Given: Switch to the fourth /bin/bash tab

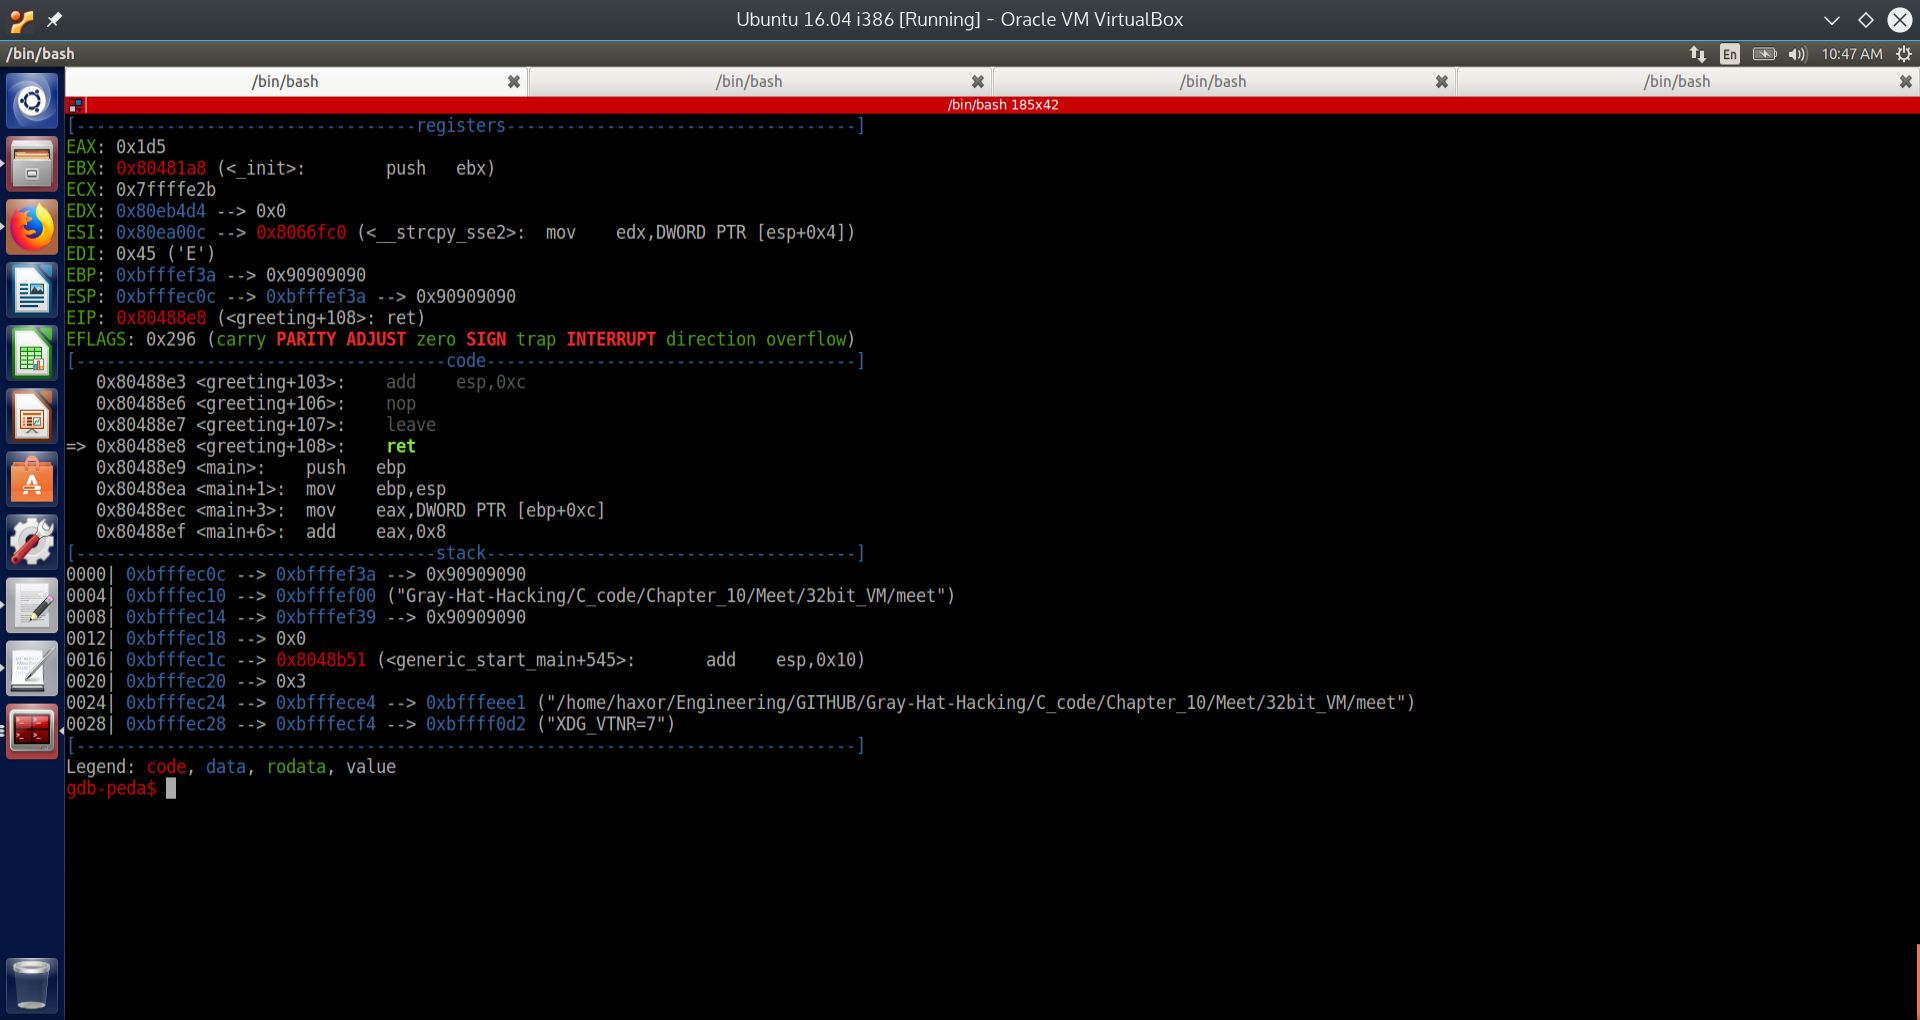Looking at the screenshot, I should point(1677,82).
